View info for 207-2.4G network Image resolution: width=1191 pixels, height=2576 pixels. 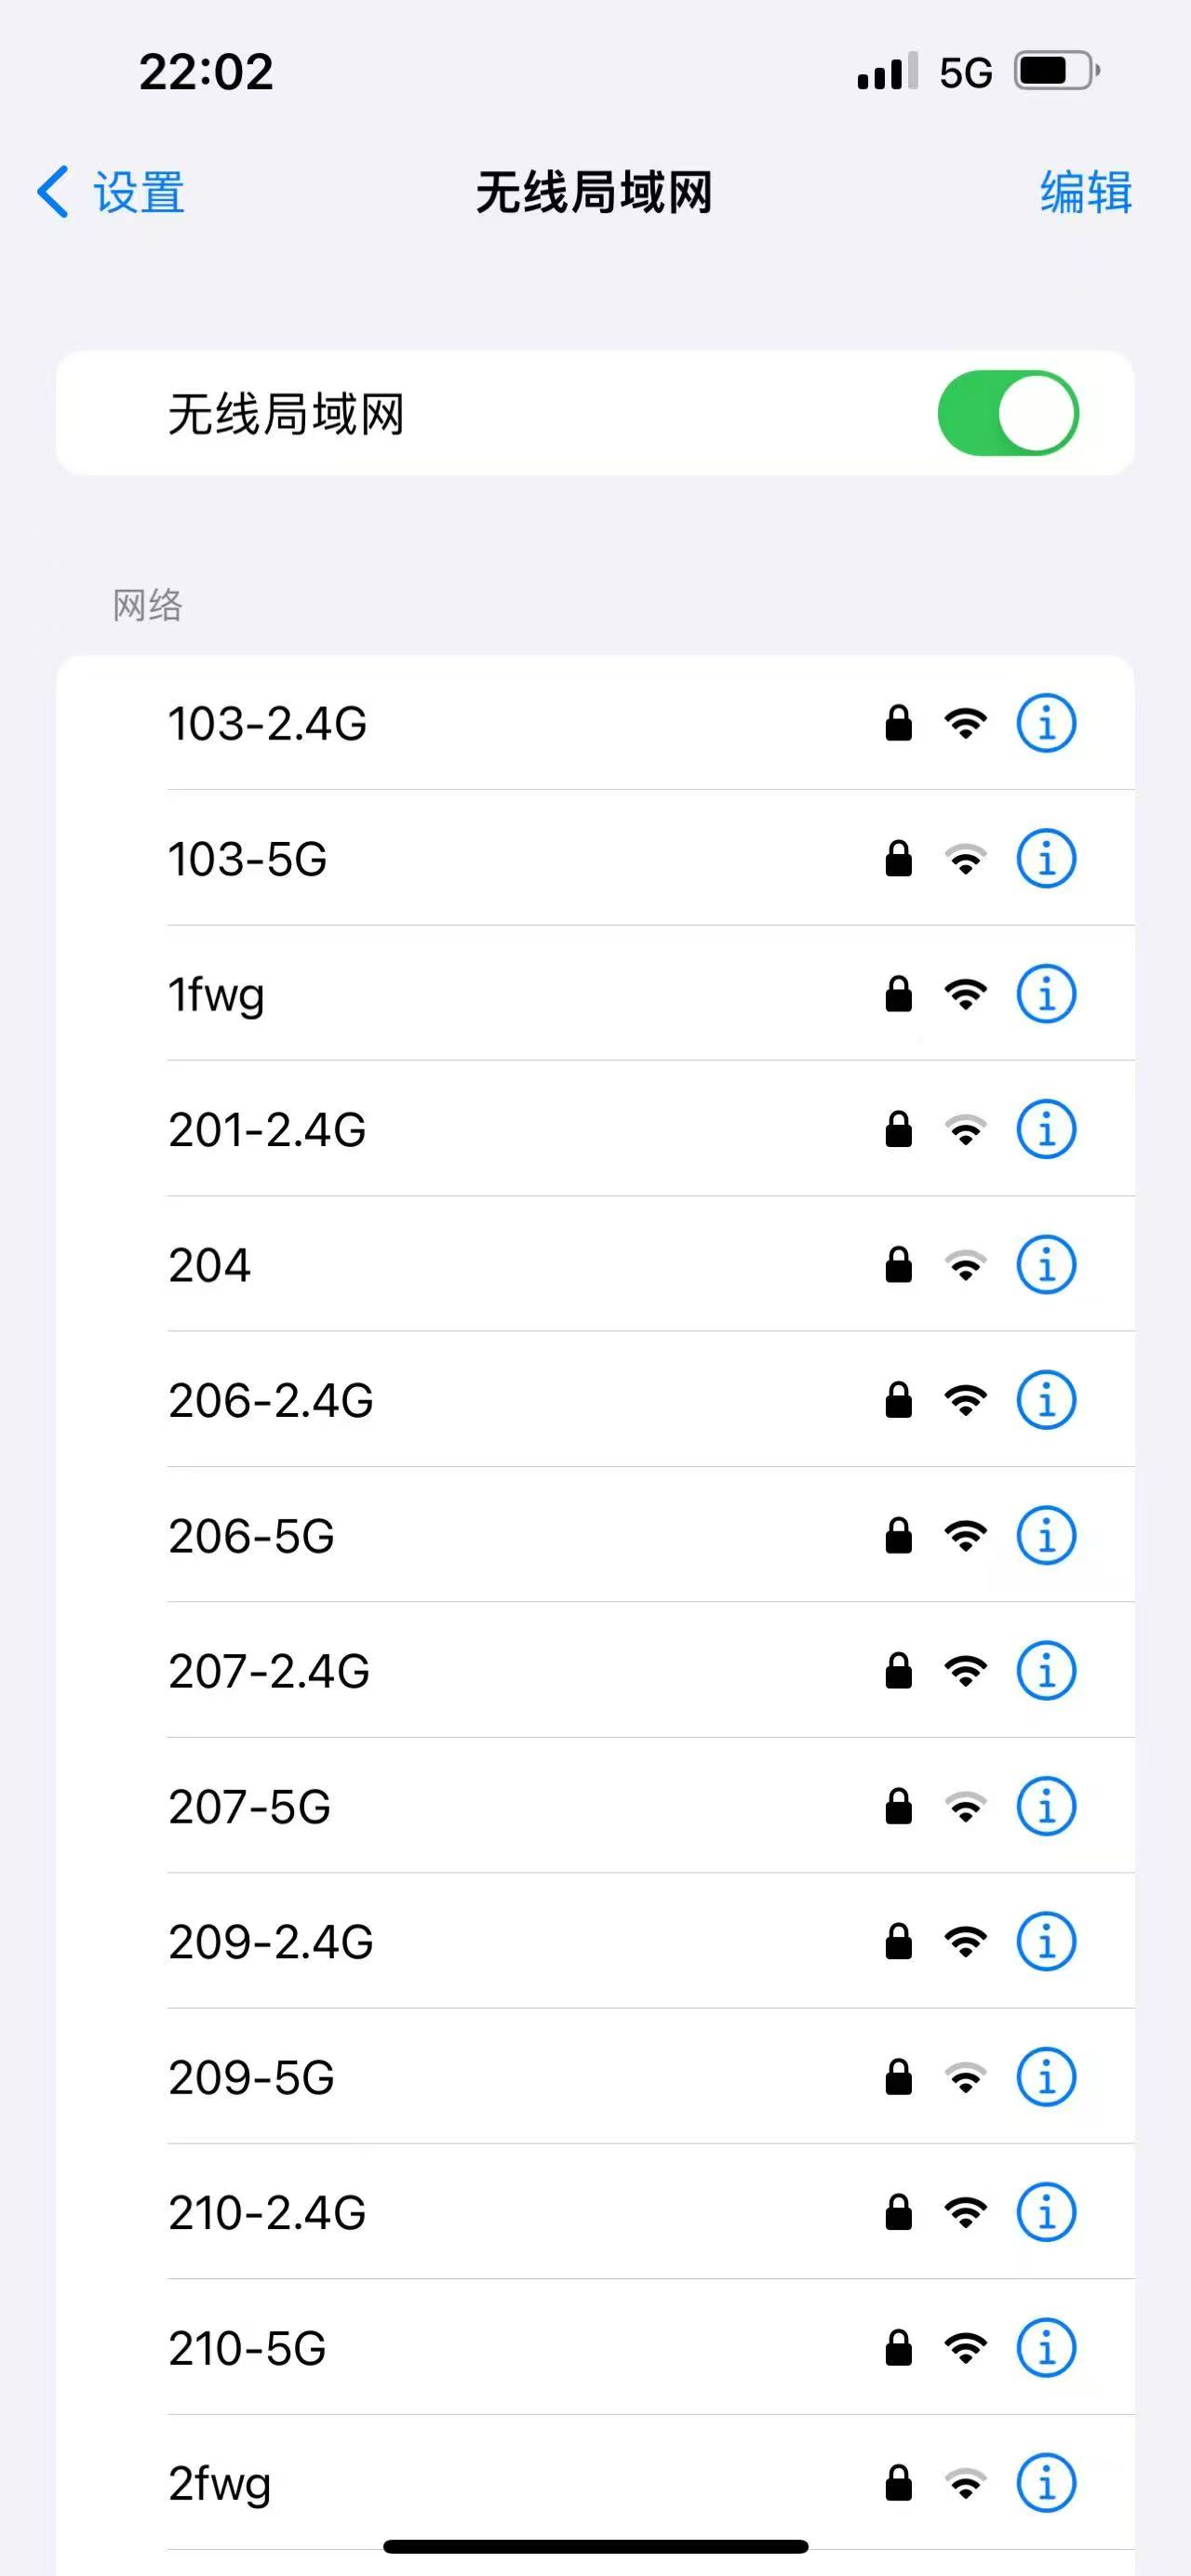pyautogui.click(x=1046, y=1670)
